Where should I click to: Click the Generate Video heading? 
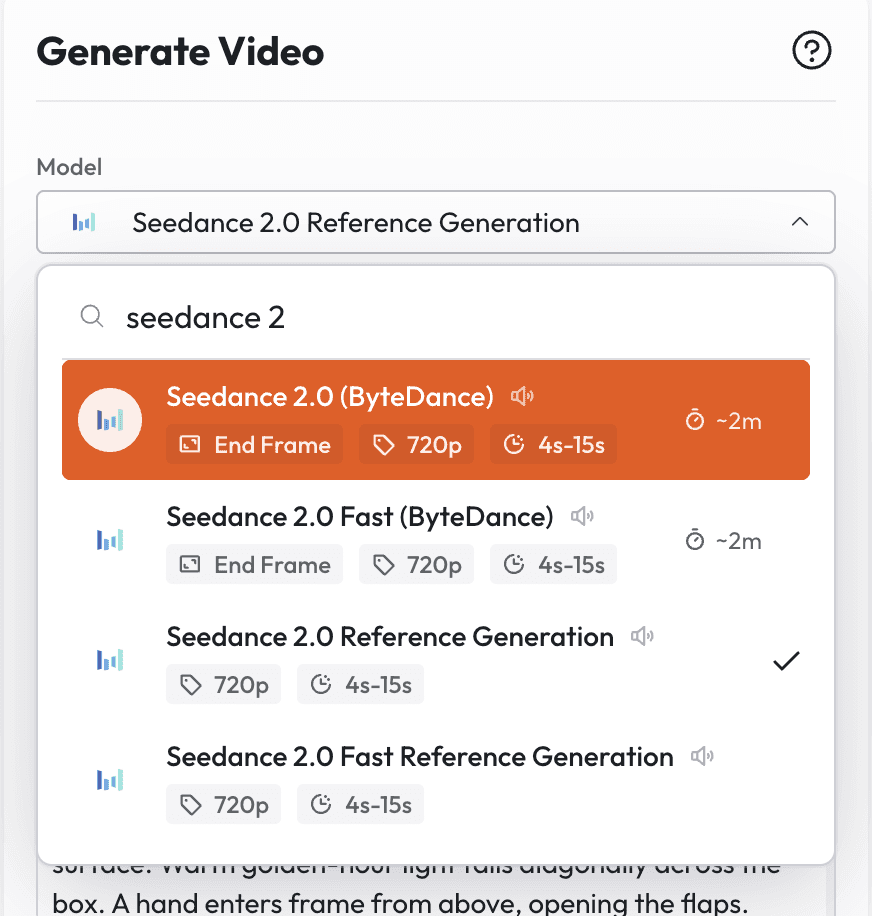tap(180, 51)
